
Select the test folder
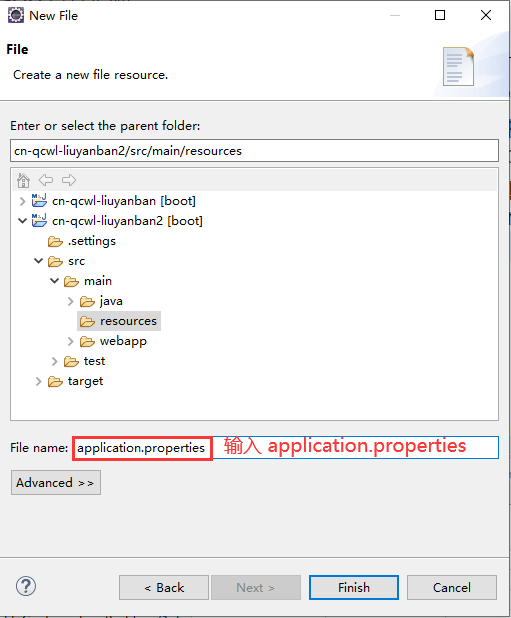(85, 361)
